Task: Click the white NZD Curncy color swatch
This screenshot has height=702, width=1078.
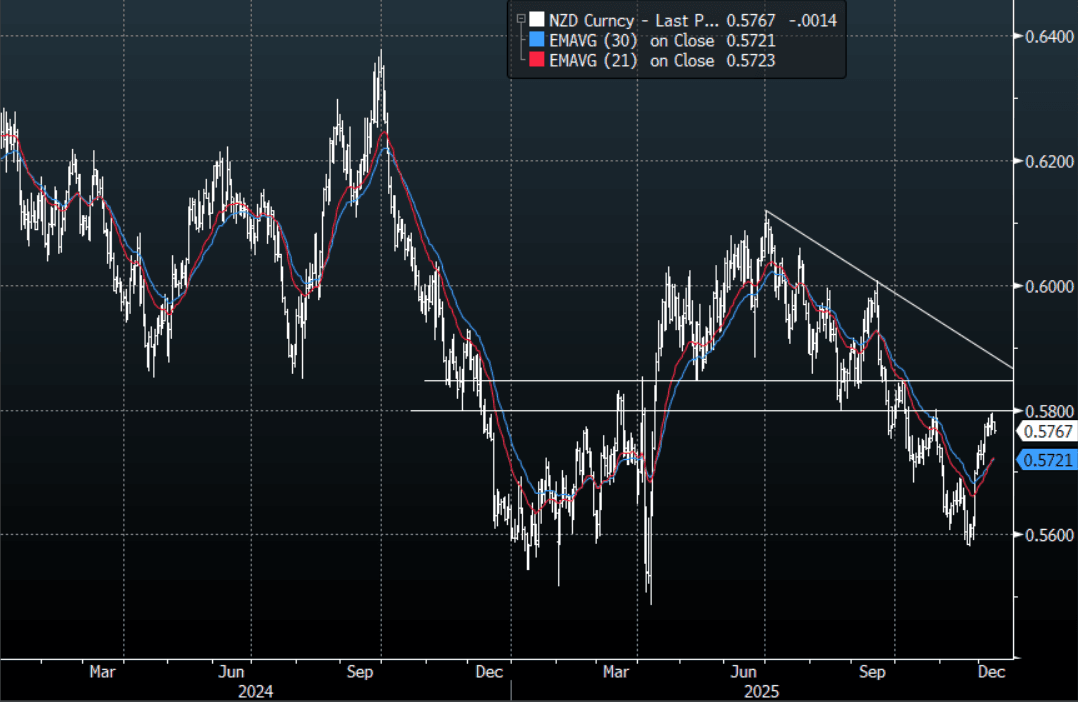Action: [537, 19]
